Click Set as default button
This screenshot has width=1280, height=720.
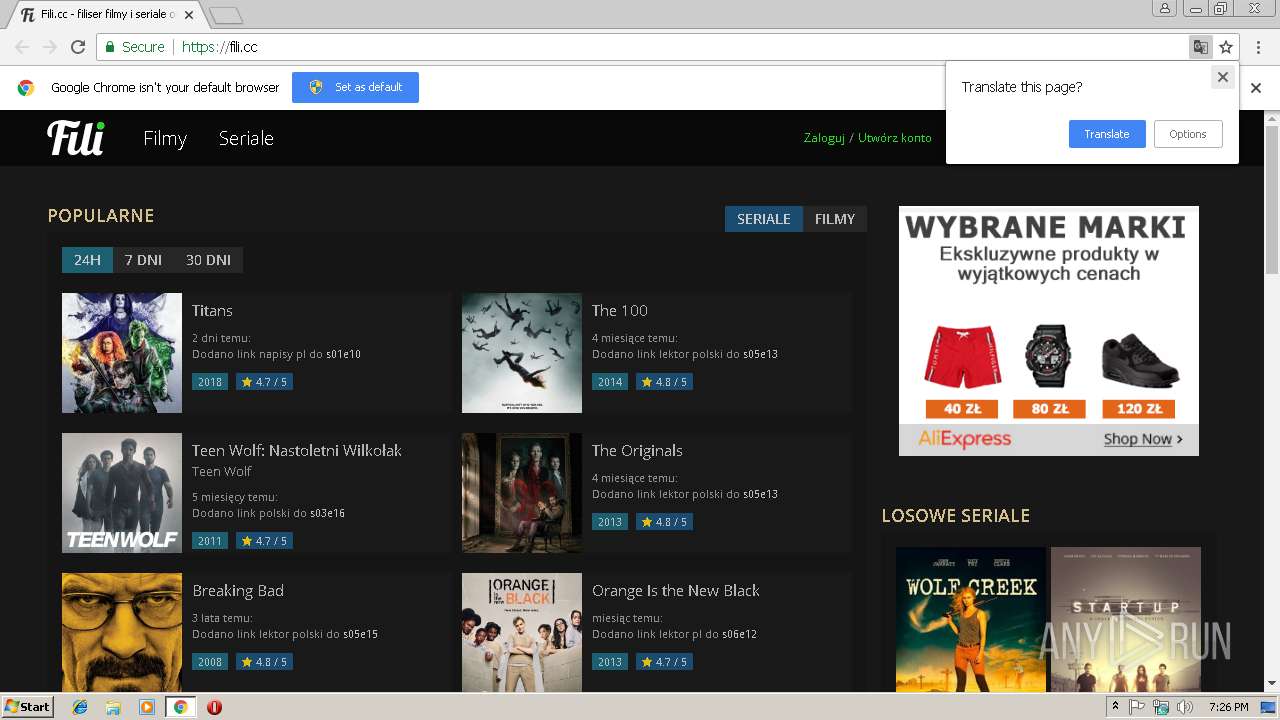coord(355,87)
